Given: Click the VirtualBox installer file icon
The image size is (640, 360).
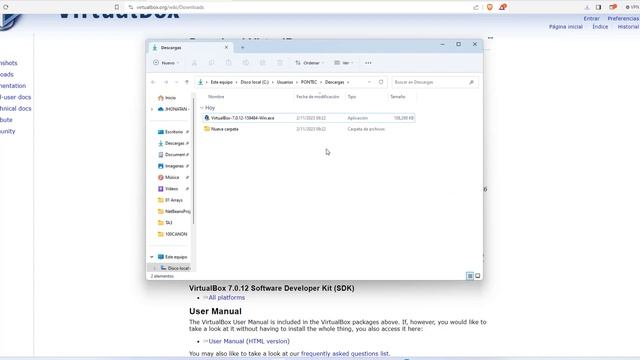Looking at the screenshot, I should pyautogui.click(x=207, y=118).
